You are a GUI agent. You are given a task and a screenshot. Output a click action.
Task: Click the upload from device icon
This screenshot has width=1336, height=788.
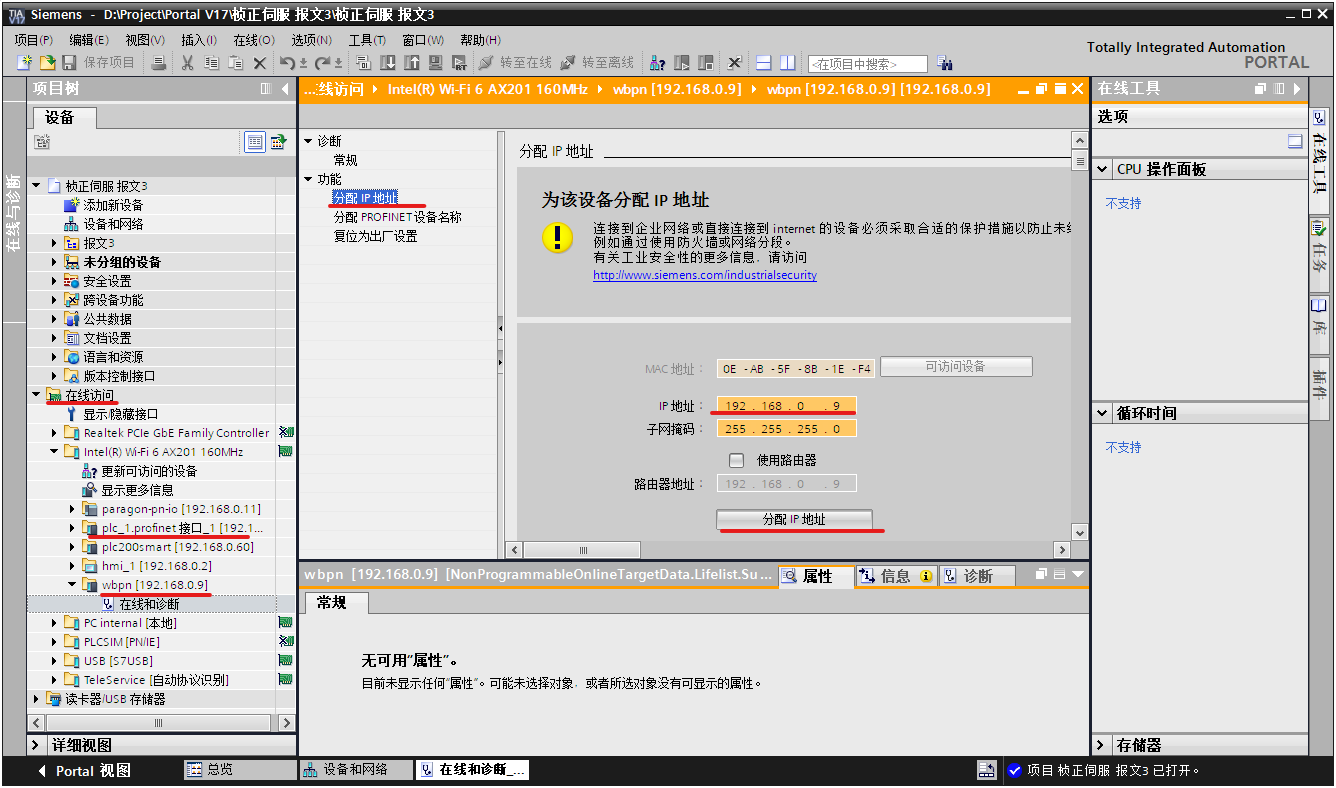(411, 63)
